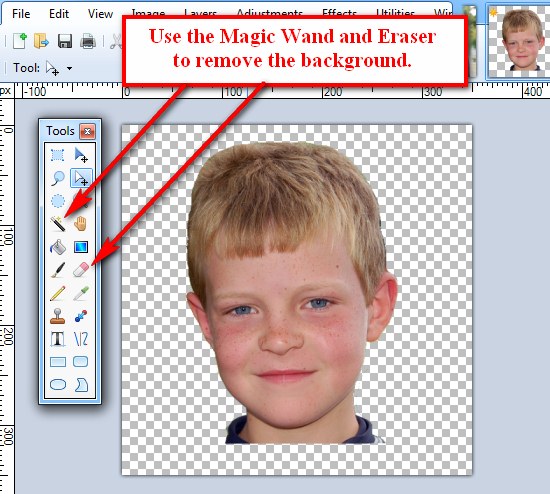This screenshot has width=550, height=494.
Task: Choose the Color Picker eyedropper tool
Action: [x=81, y=293]
